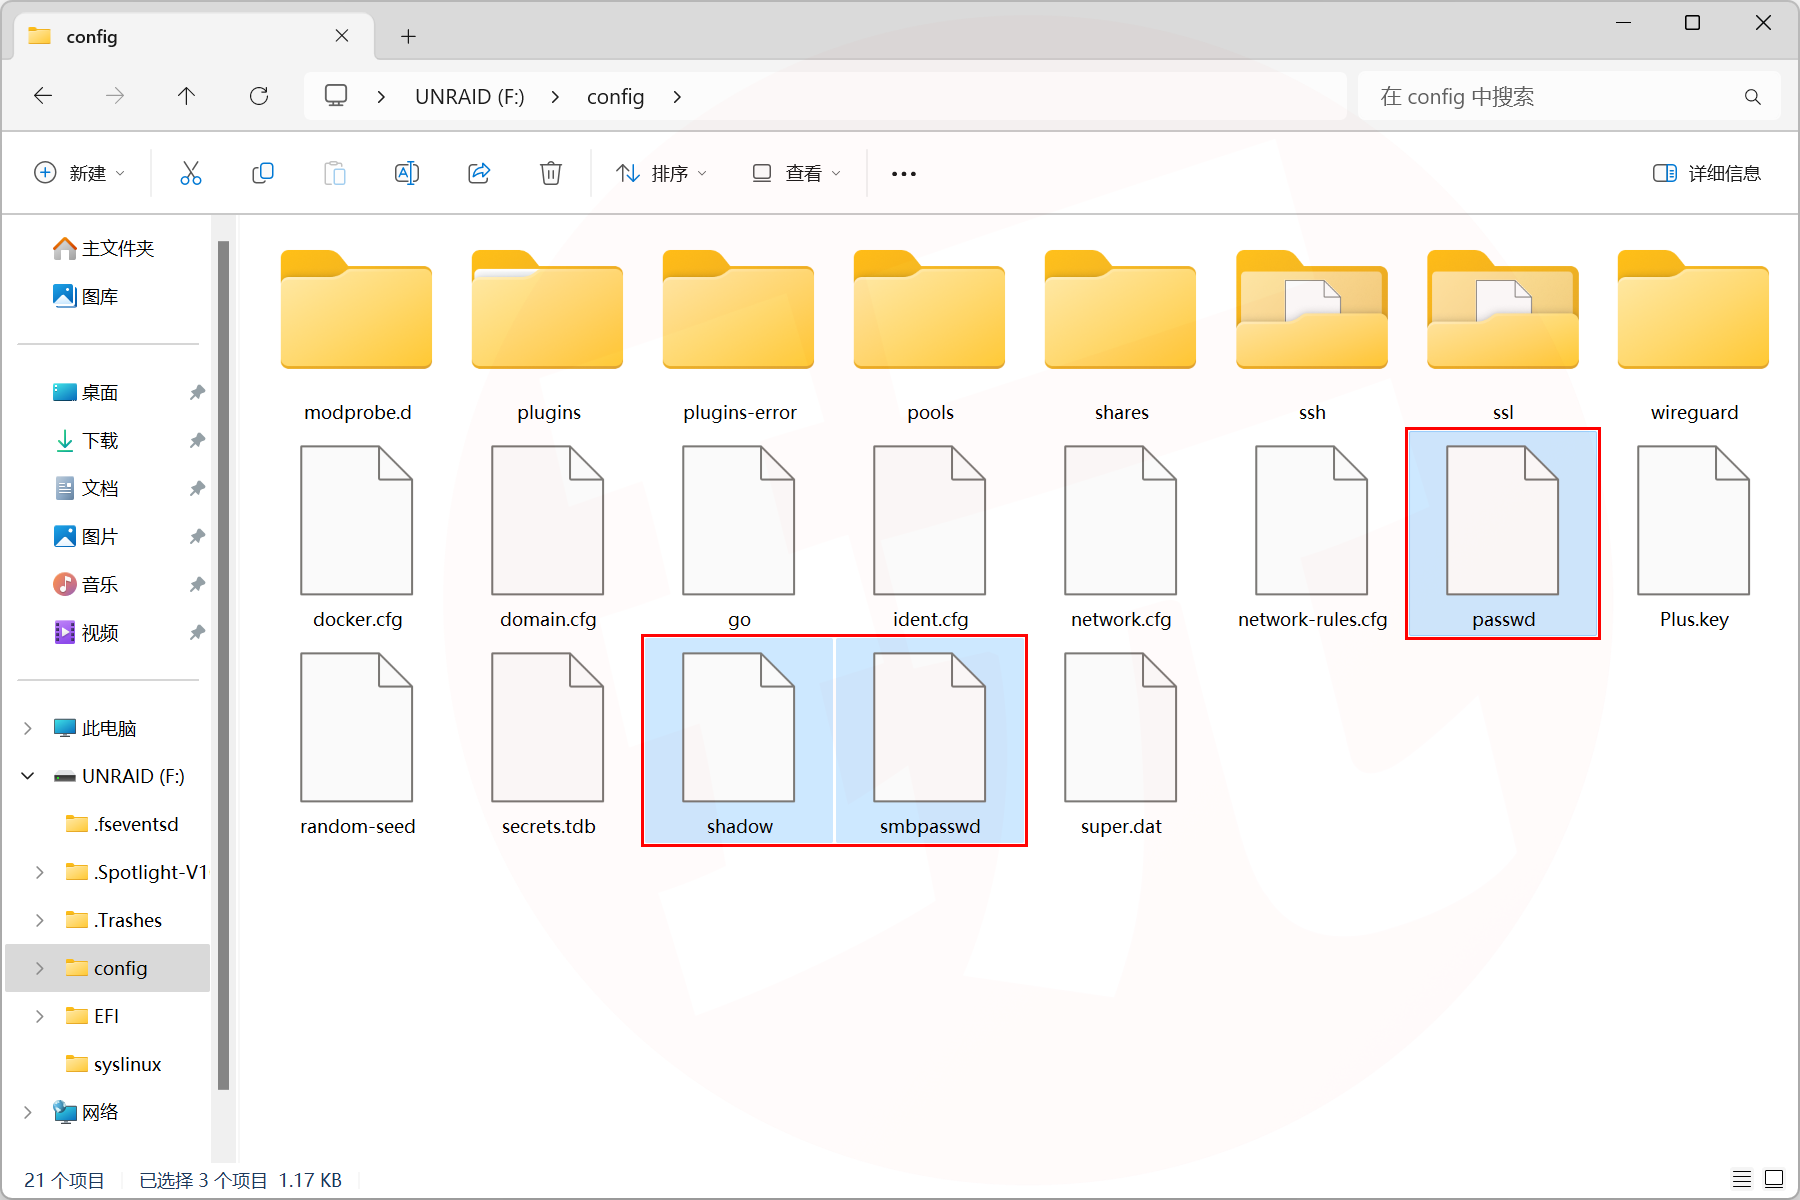Image resolution: width=1800 pixels, height=1200 pixels.
Task: Expand the Network (网络) tree node
Action: [28, 1112]
